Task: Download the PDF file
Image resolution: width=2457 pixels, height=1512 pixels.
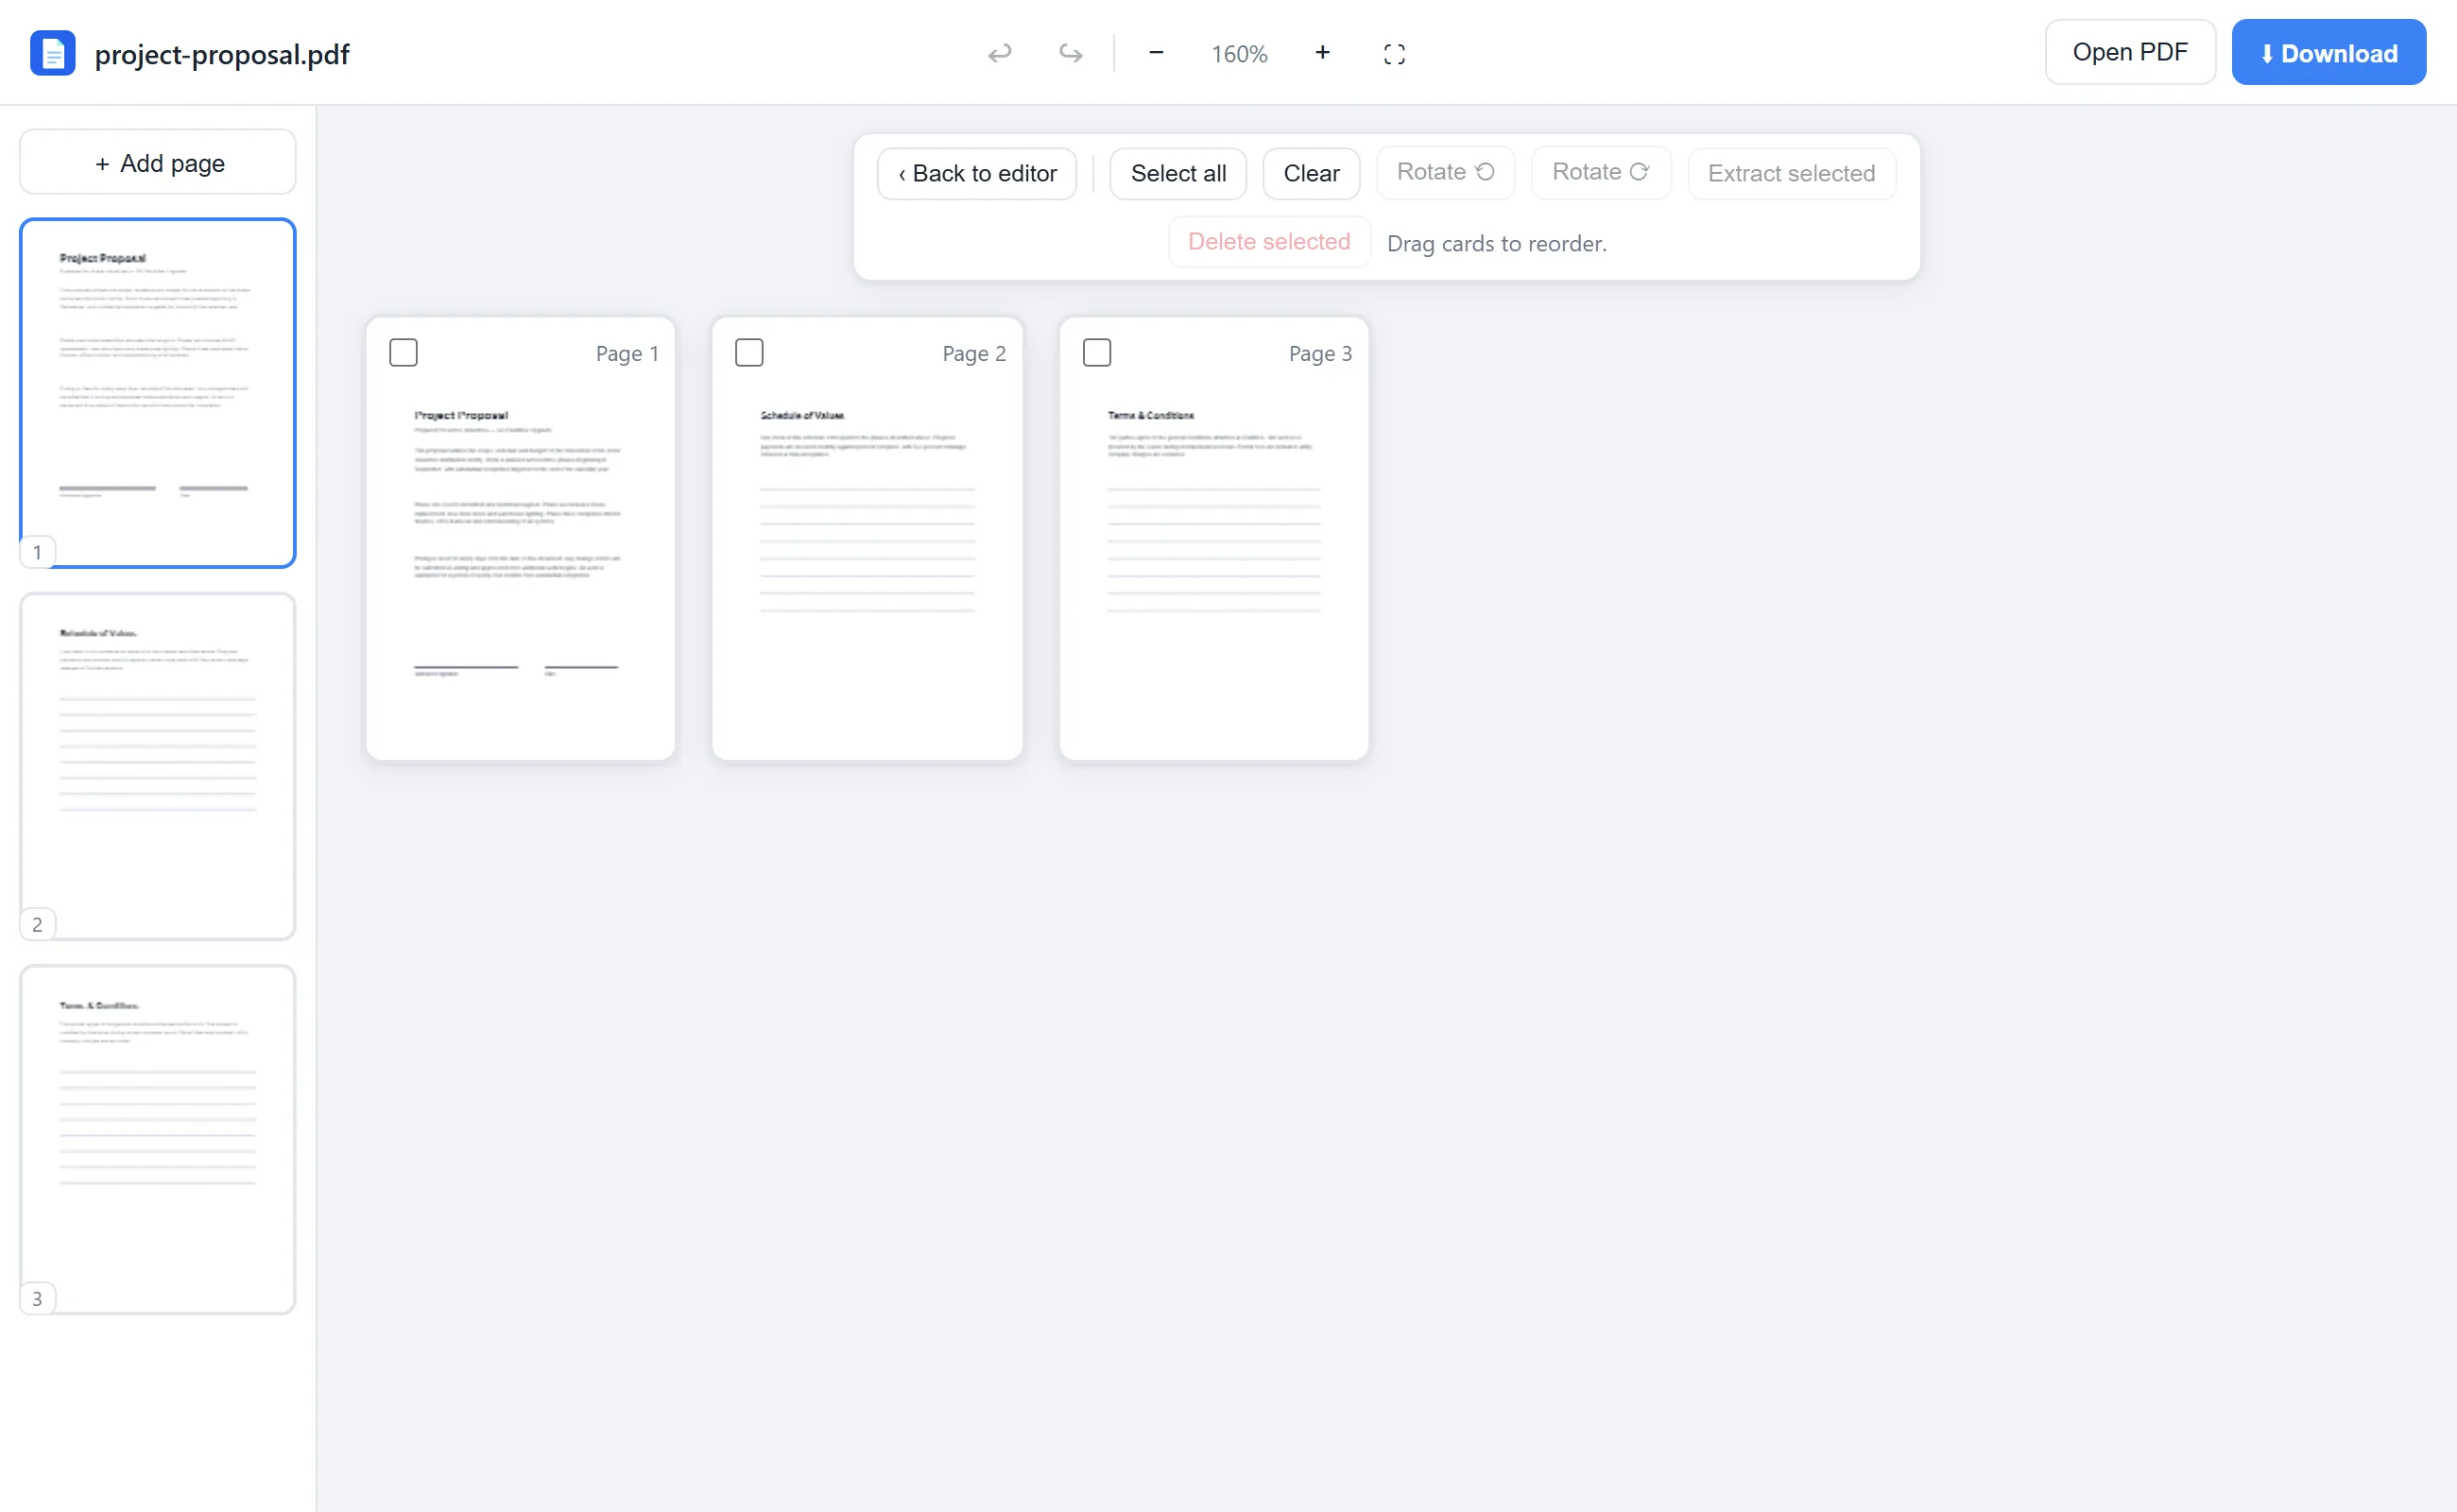Action: coord(2328,52)
